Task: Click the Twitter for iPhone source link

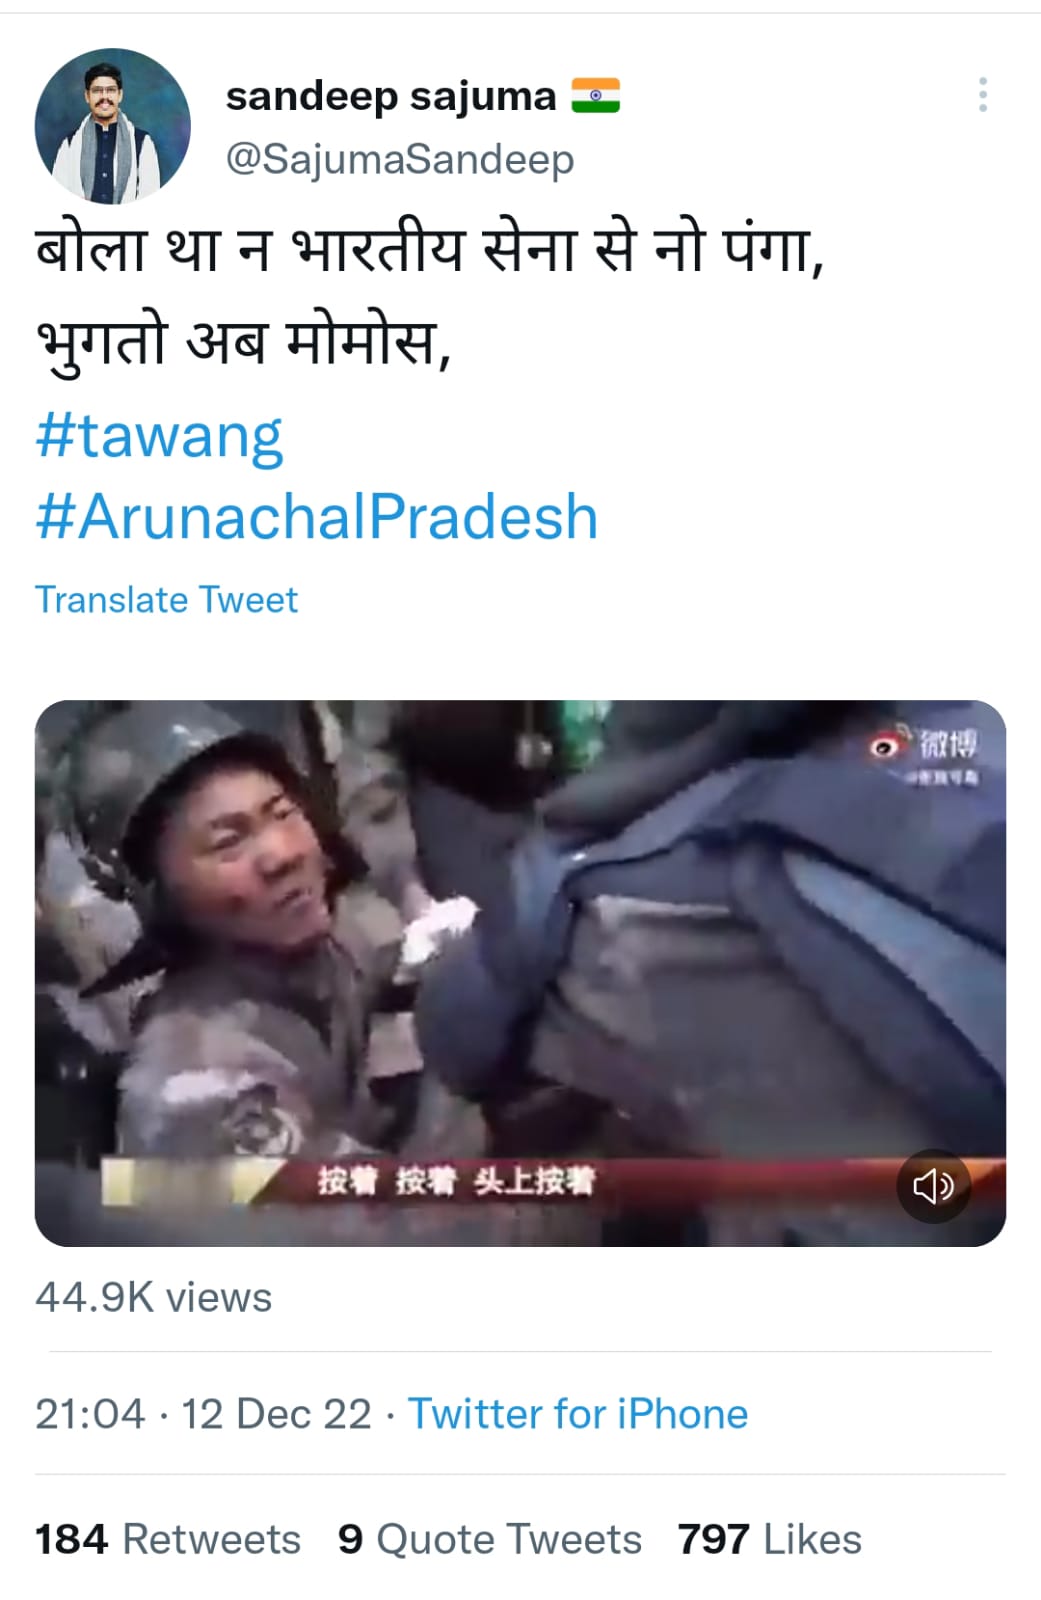Action: (578, 1414)
